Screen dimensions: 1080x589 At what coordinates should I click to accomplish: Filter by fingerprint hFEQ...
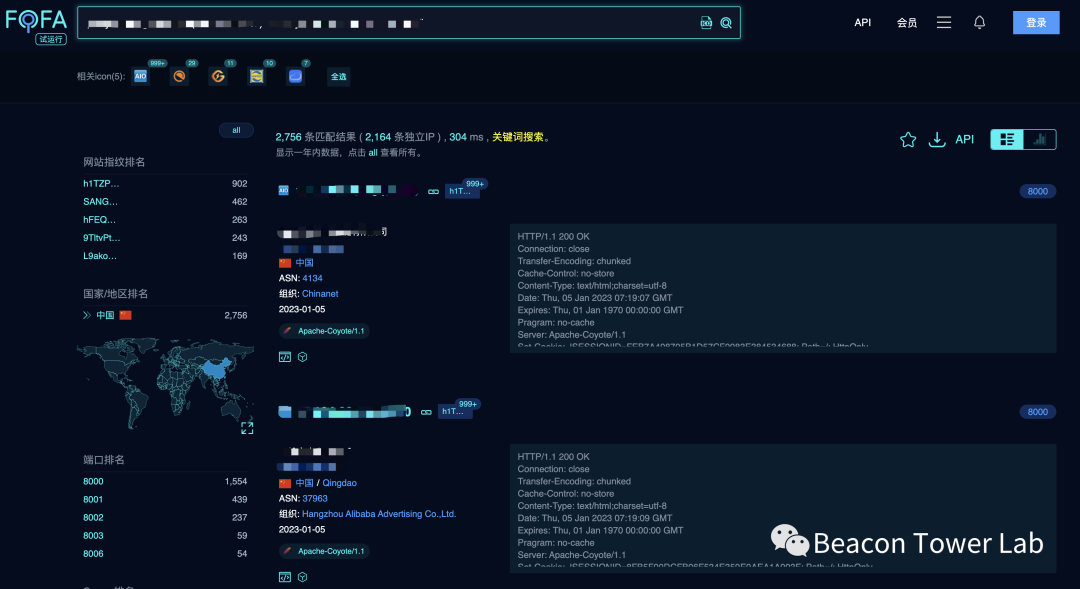pos(99,220)
